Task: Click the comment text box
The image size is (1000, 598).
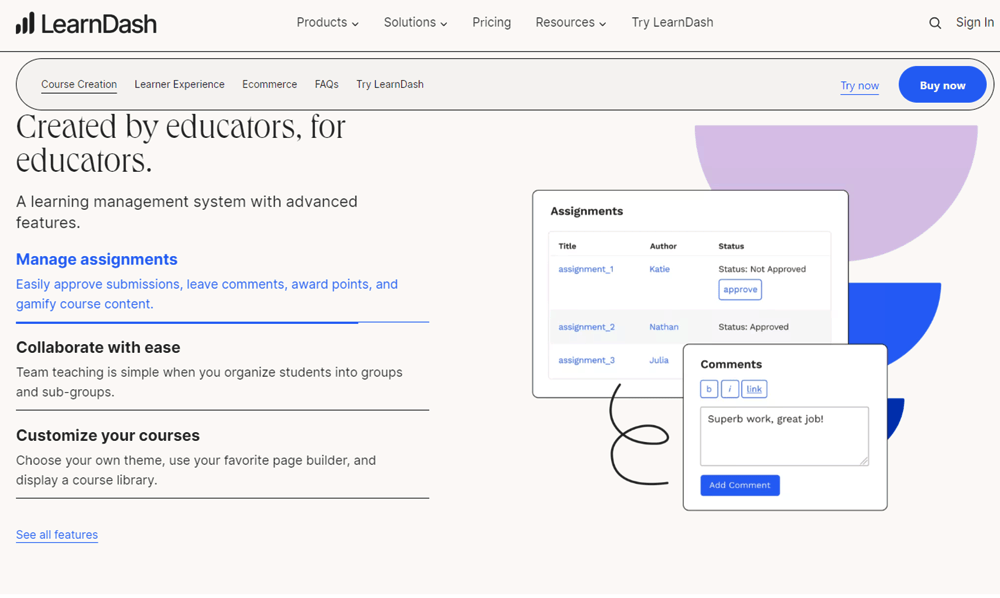Action: (784, 436)
